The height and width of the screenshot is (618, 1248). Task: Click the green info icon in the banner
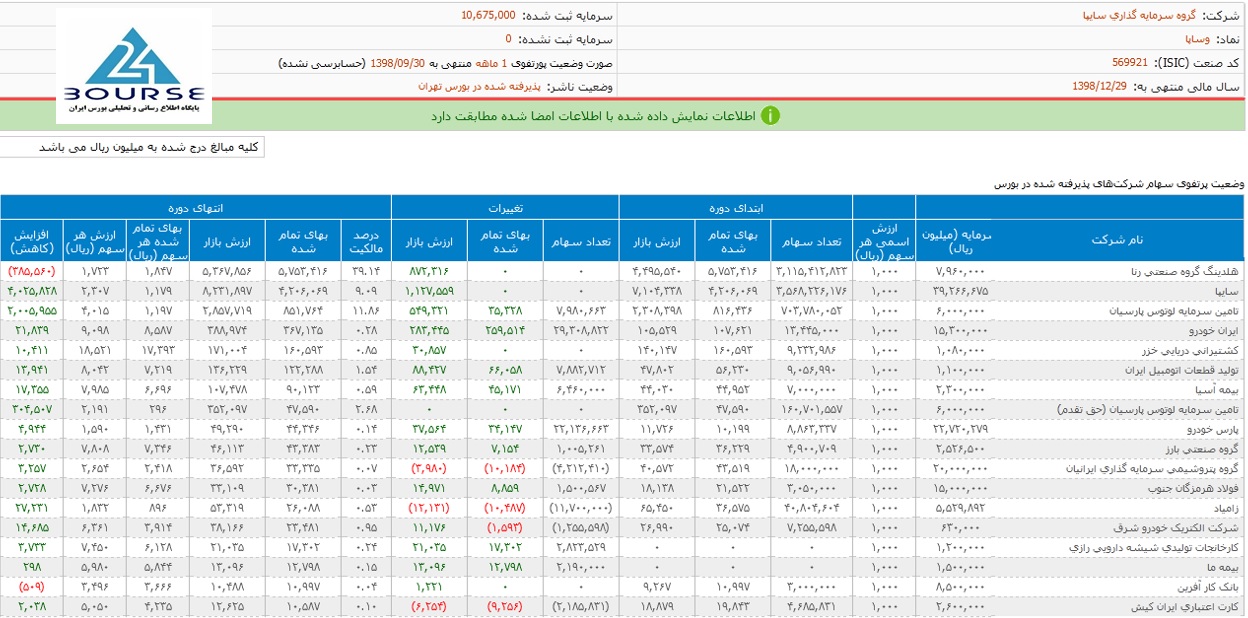pos(770,115)
